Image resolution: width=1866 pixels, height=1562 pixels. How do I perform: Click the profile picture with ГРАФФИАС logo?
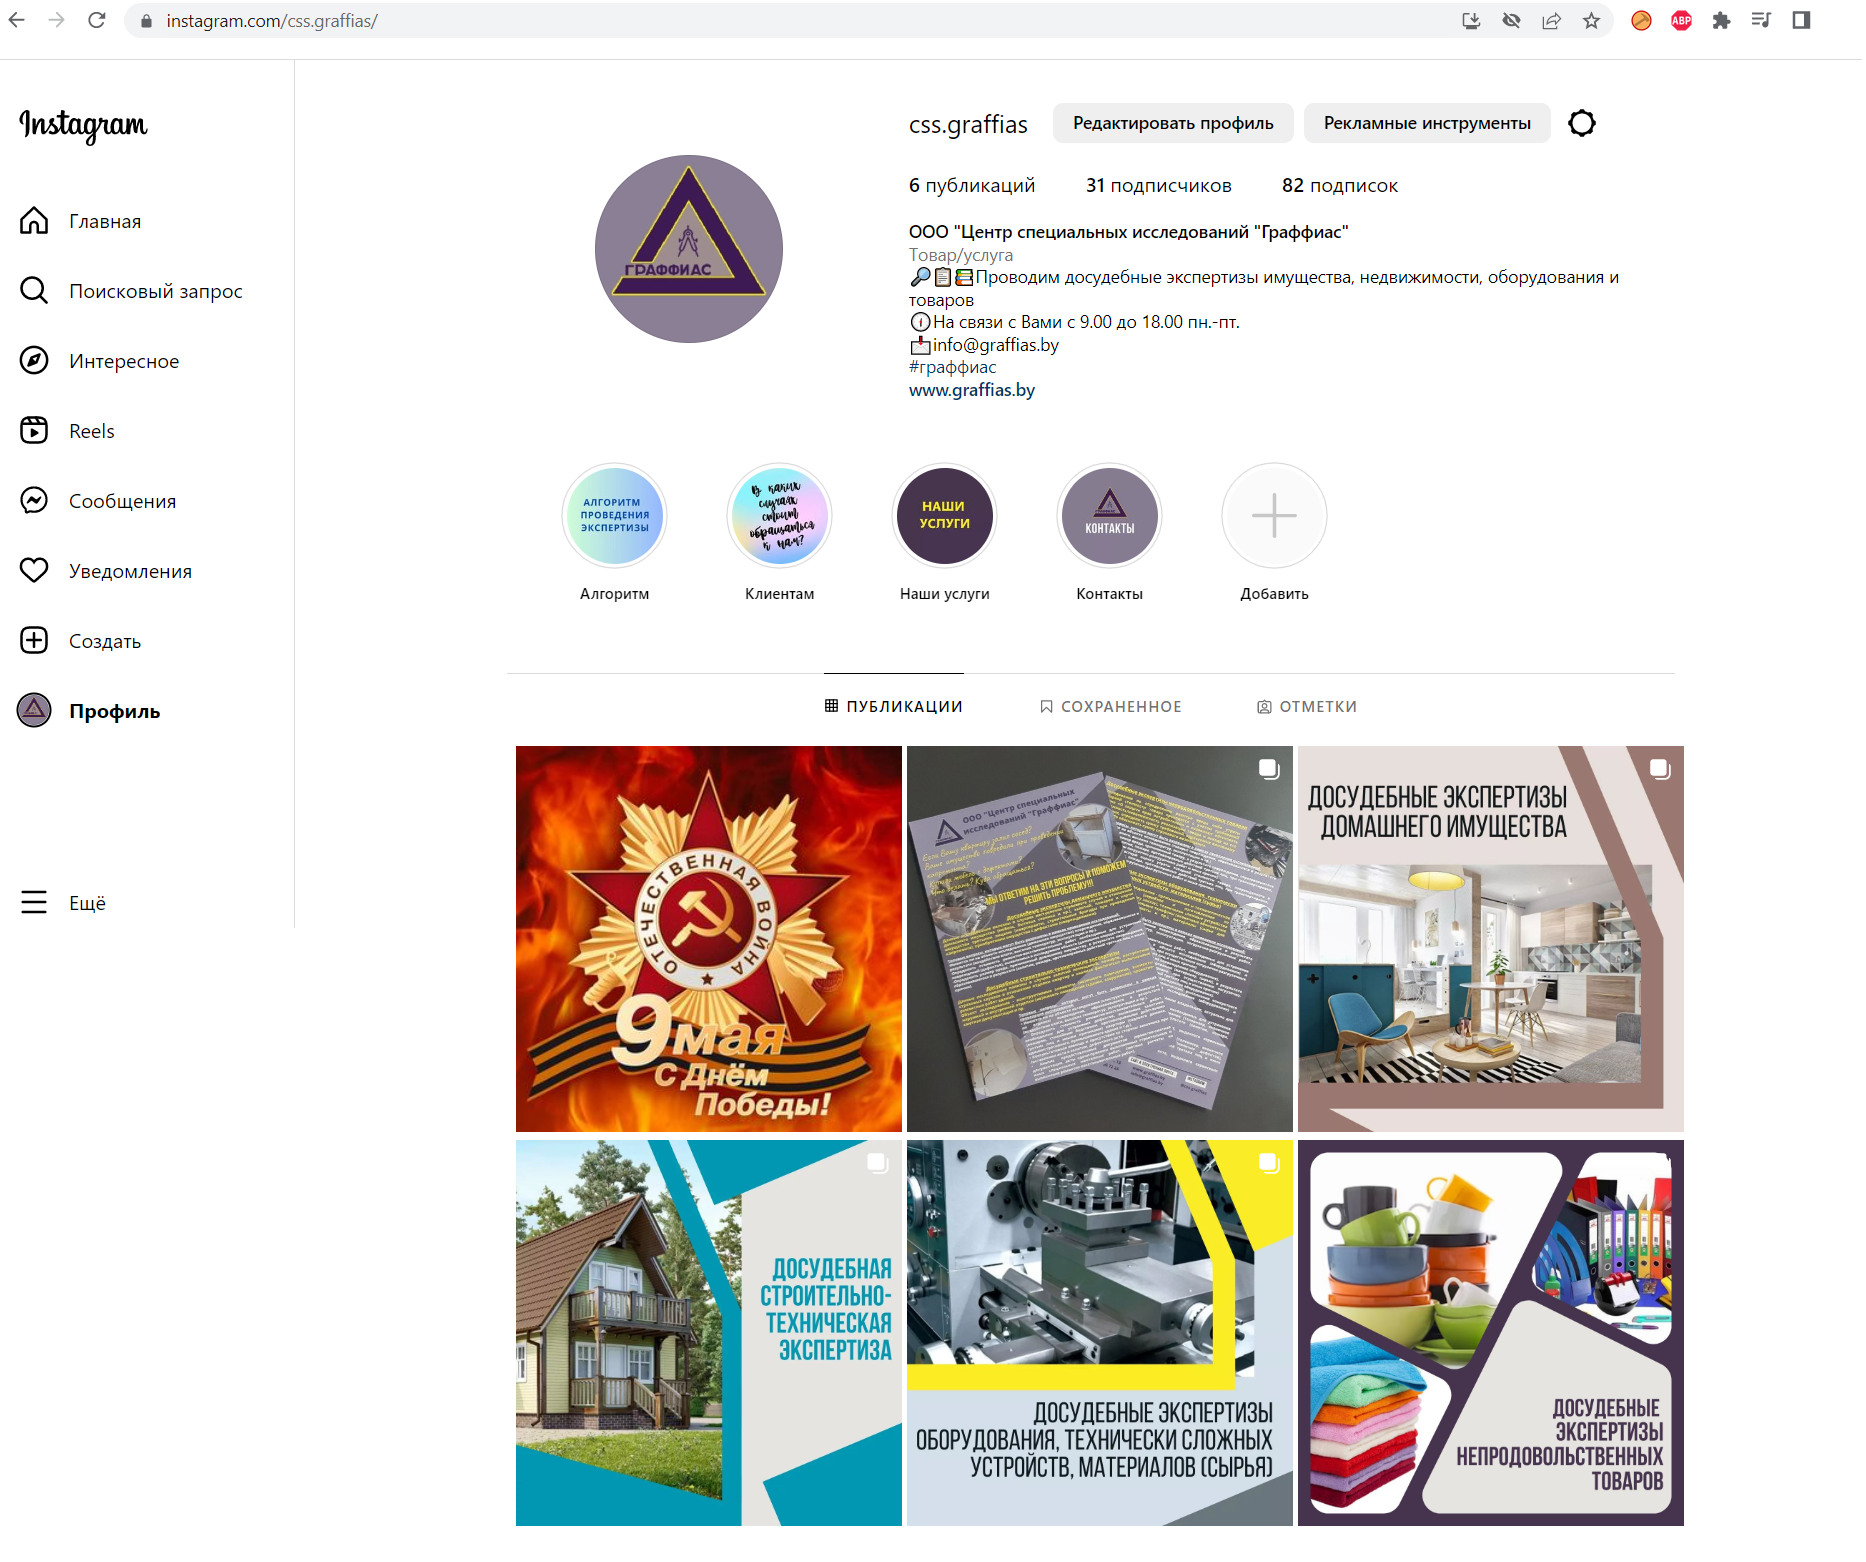[688, 249]
